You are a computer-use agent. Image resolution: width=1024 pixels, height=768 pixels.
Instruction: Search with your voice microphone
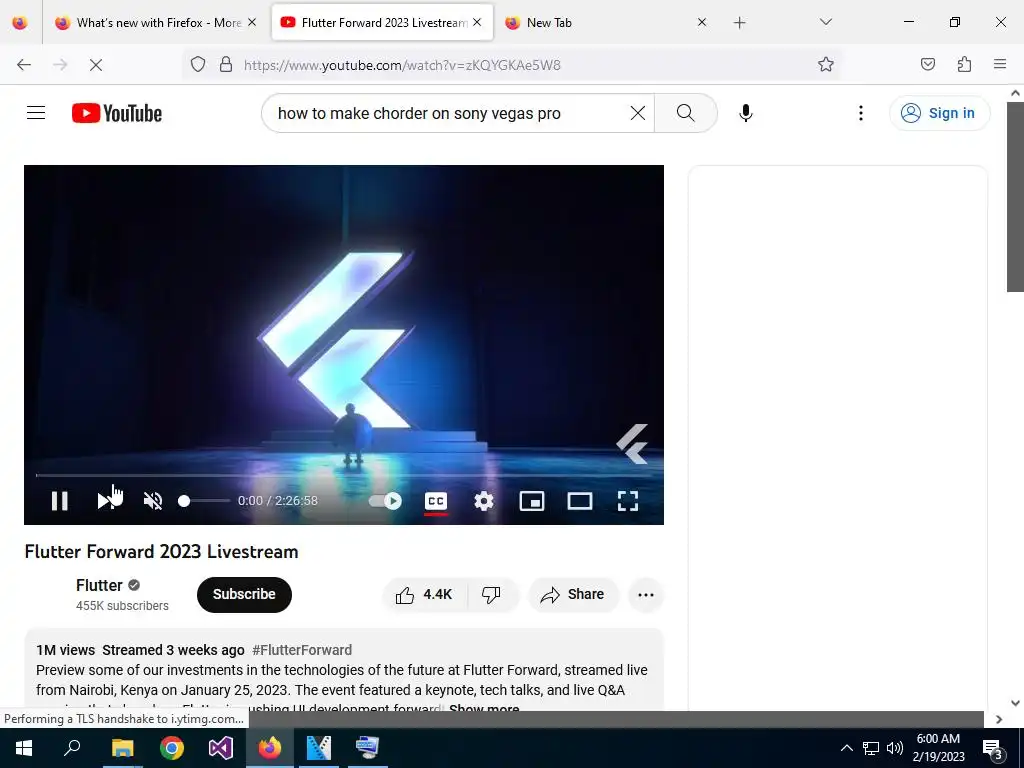click(746, 113)
